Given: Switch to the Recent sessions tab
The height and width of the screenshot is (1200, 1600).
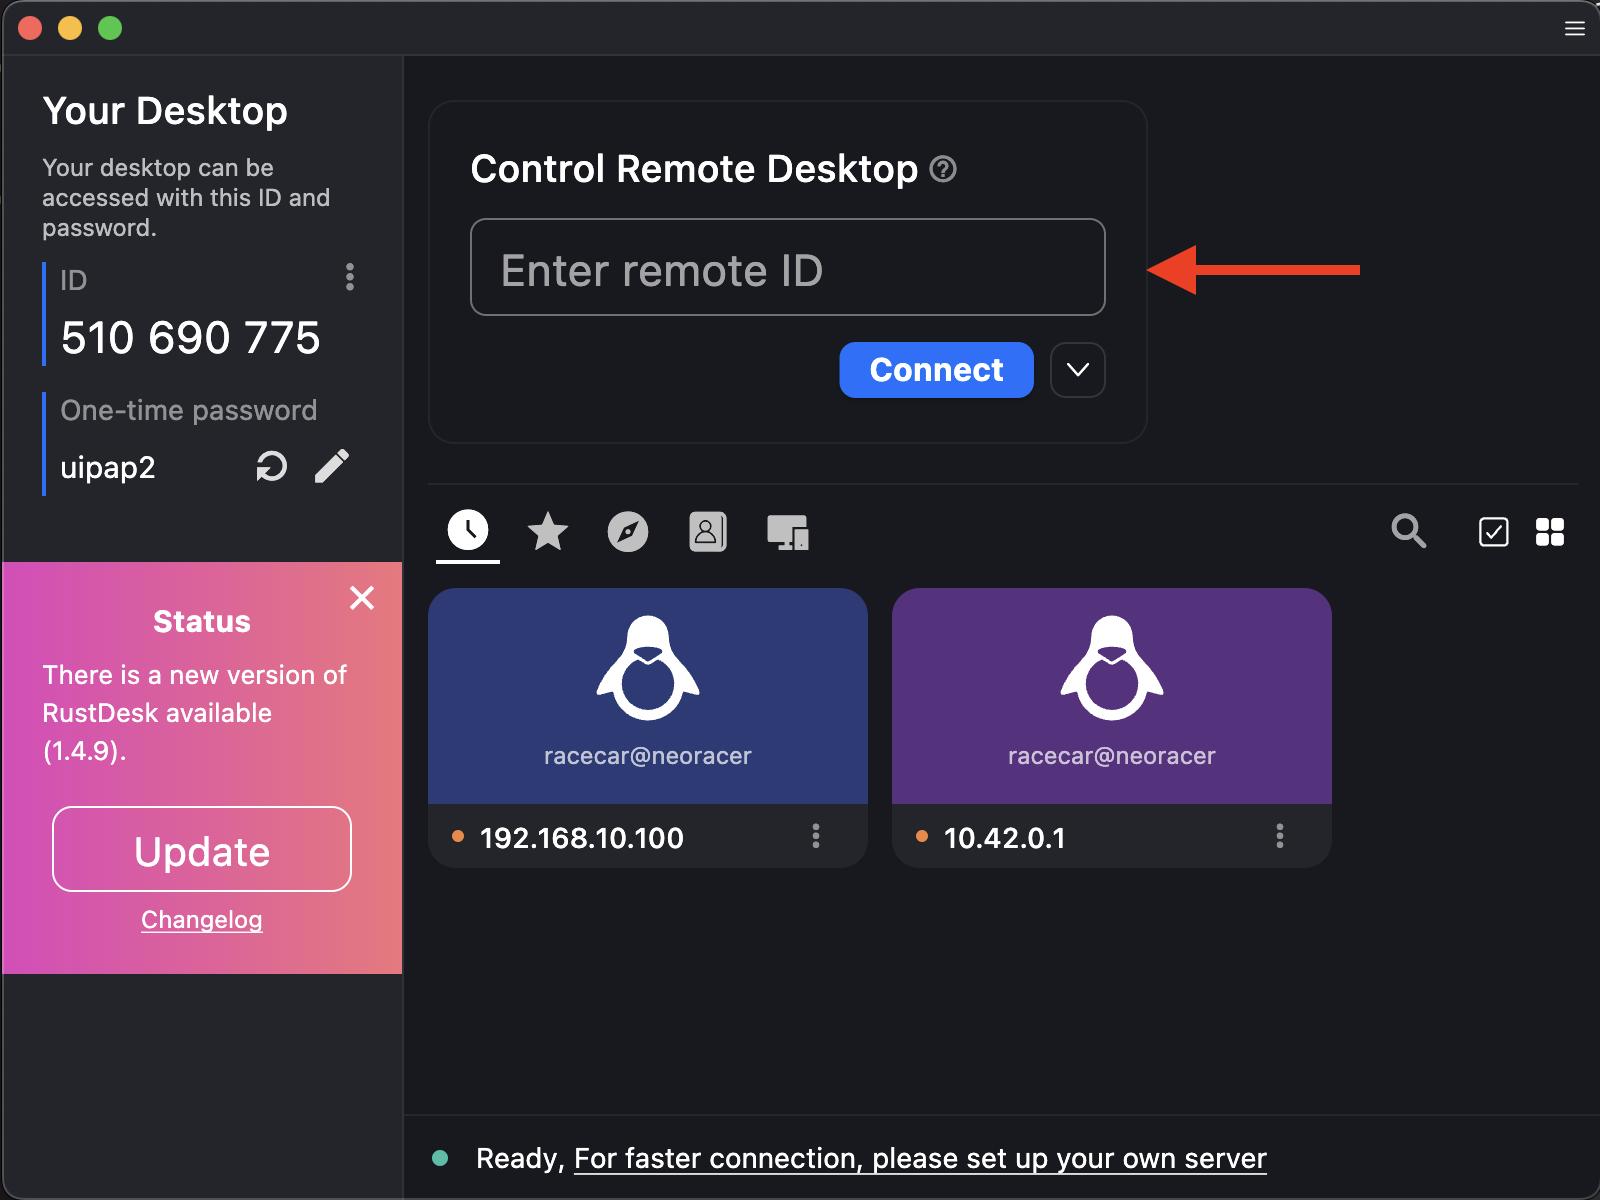Looking at the screenshot, I should [x=468, y=530].
